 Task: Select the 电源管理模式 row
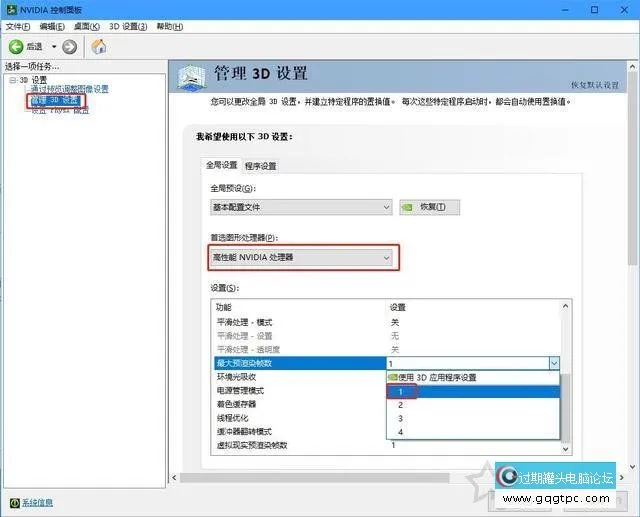pos(300,391)
